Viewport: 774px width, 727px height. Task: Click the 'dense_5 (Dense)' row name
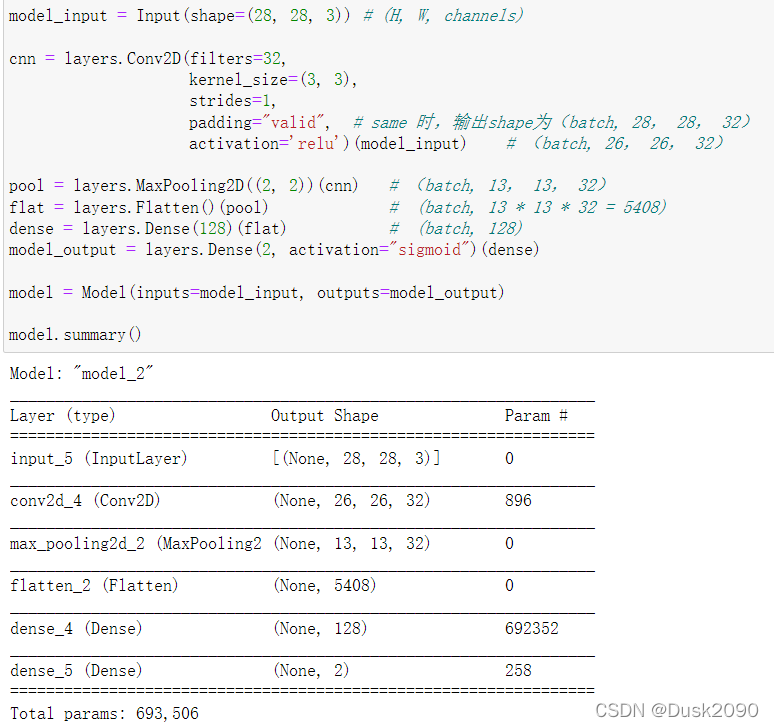(x=76, y=671)
